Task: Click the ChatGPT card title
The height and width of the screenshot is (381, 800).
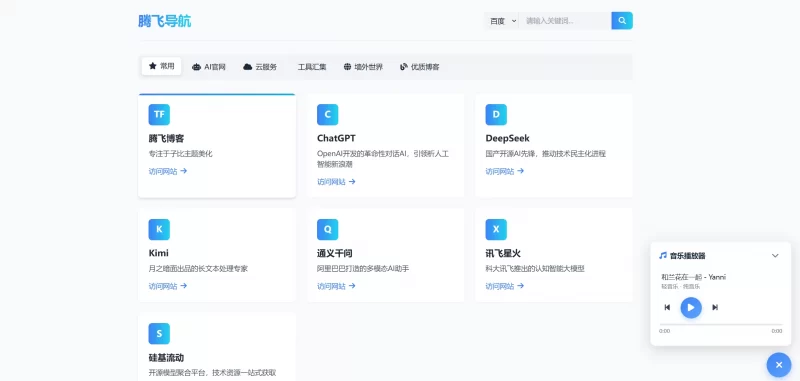Action: tap(336, 138)
